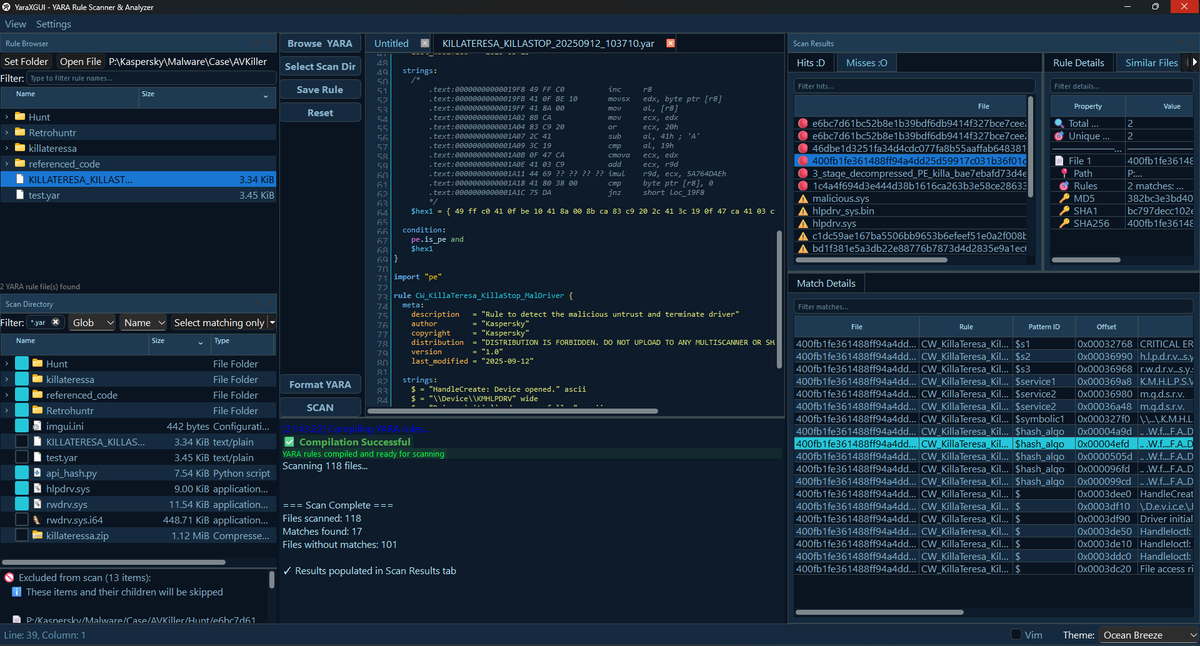Click the SCAN button
The width and height of the screenshot is (1200, 646).
click(x=319, y=407)
